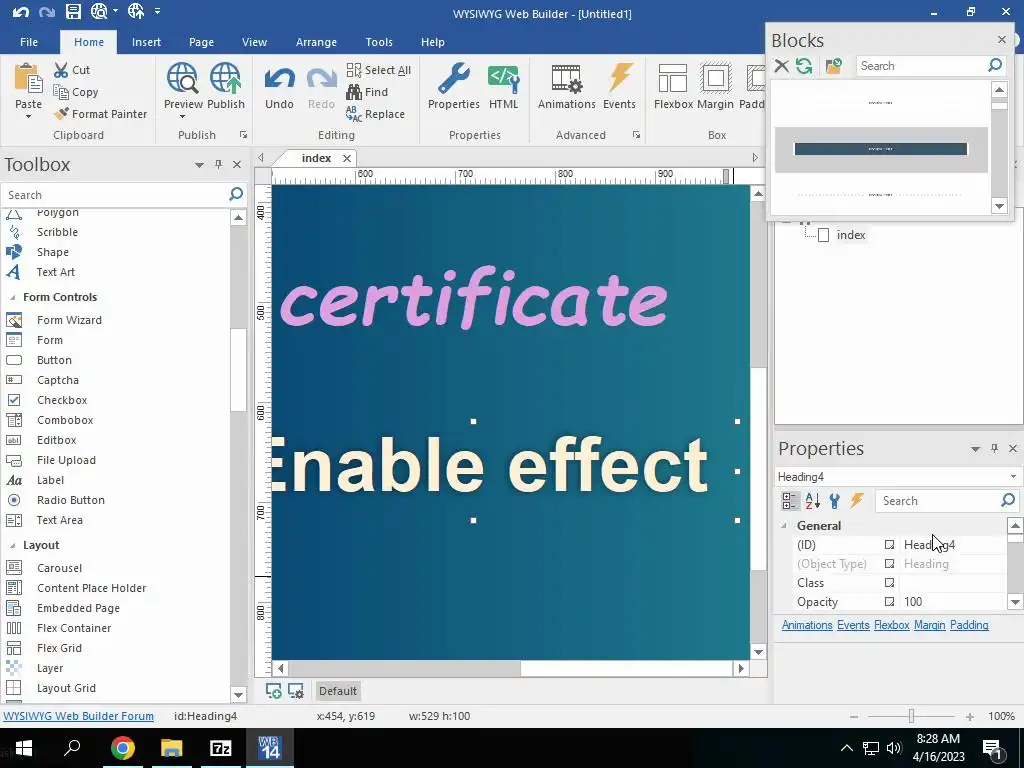1024x768 pixels.
Task: Toggle the Class property marker box
Action: [x=889, y=583]
